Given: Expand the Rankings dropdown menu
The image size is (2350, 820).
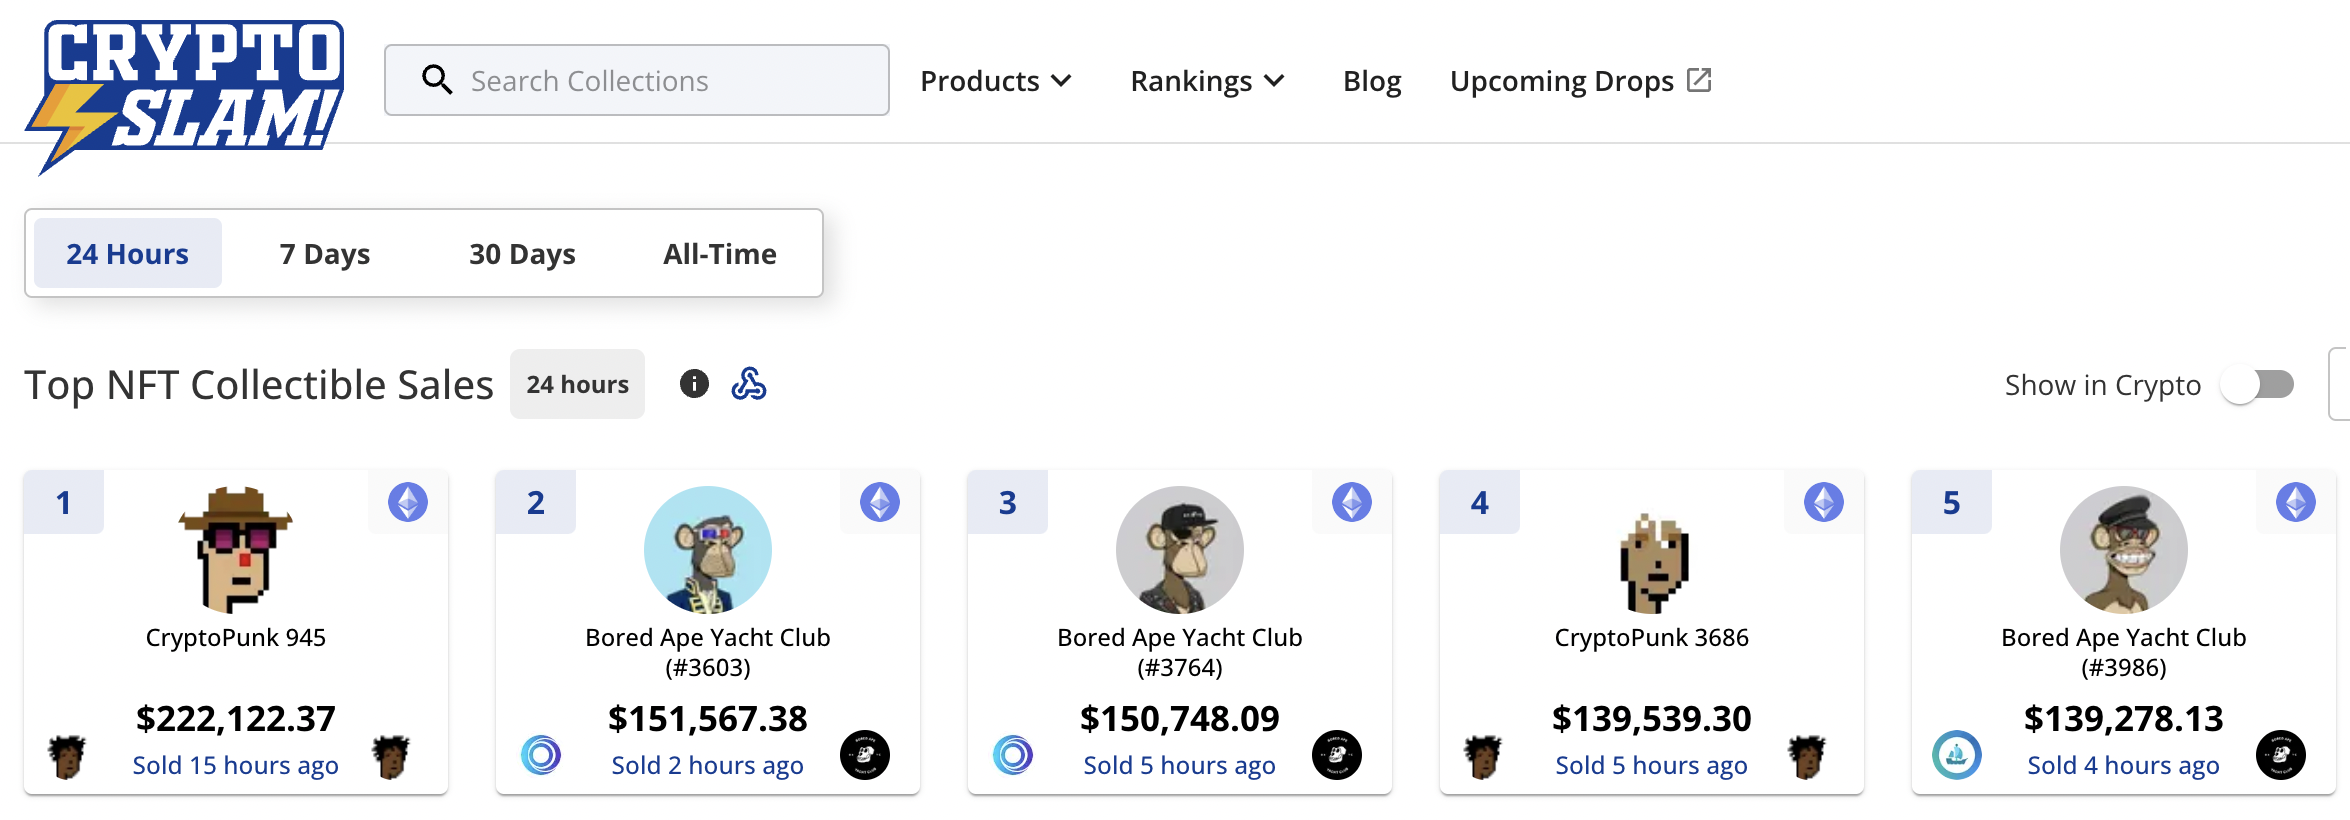Looking at the screenshot, I should (1207, 81).
